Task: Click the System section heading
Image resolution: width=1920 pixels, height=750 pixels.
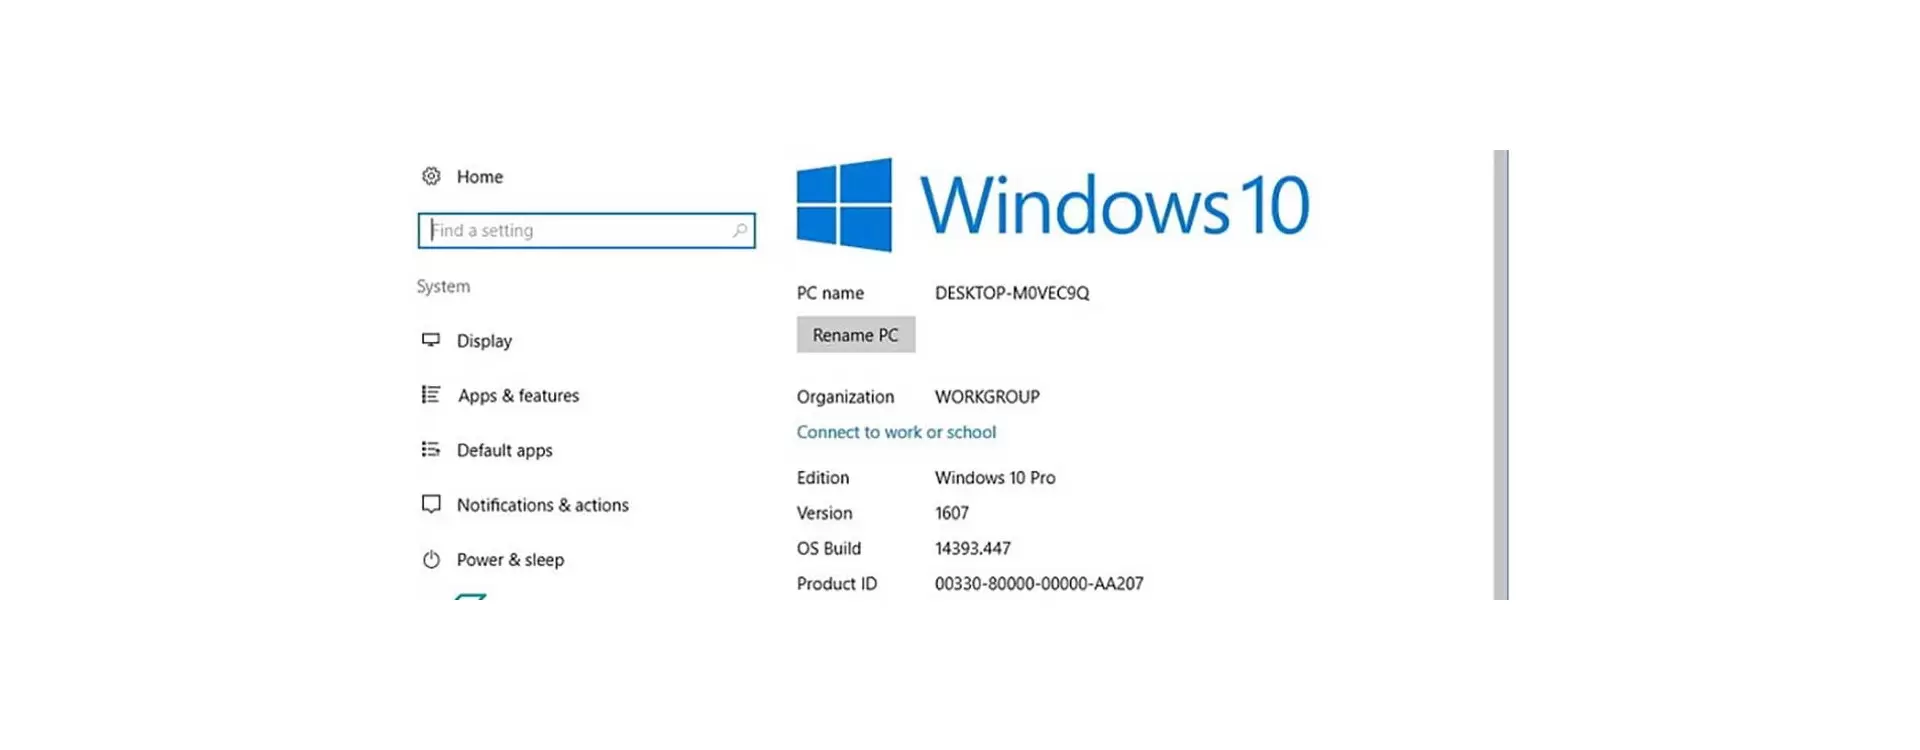Action: click(443, 286)
